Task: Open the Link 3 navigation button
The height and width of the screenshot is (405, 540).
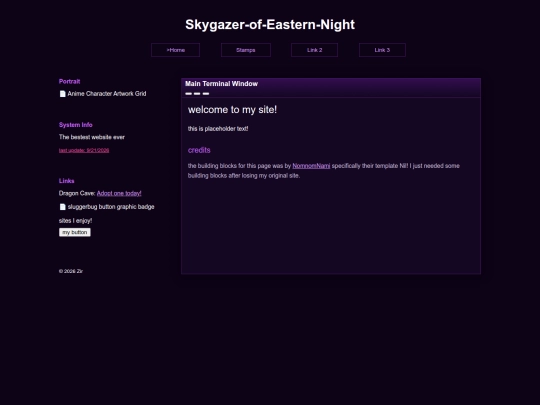Action: tap(382, 50)
